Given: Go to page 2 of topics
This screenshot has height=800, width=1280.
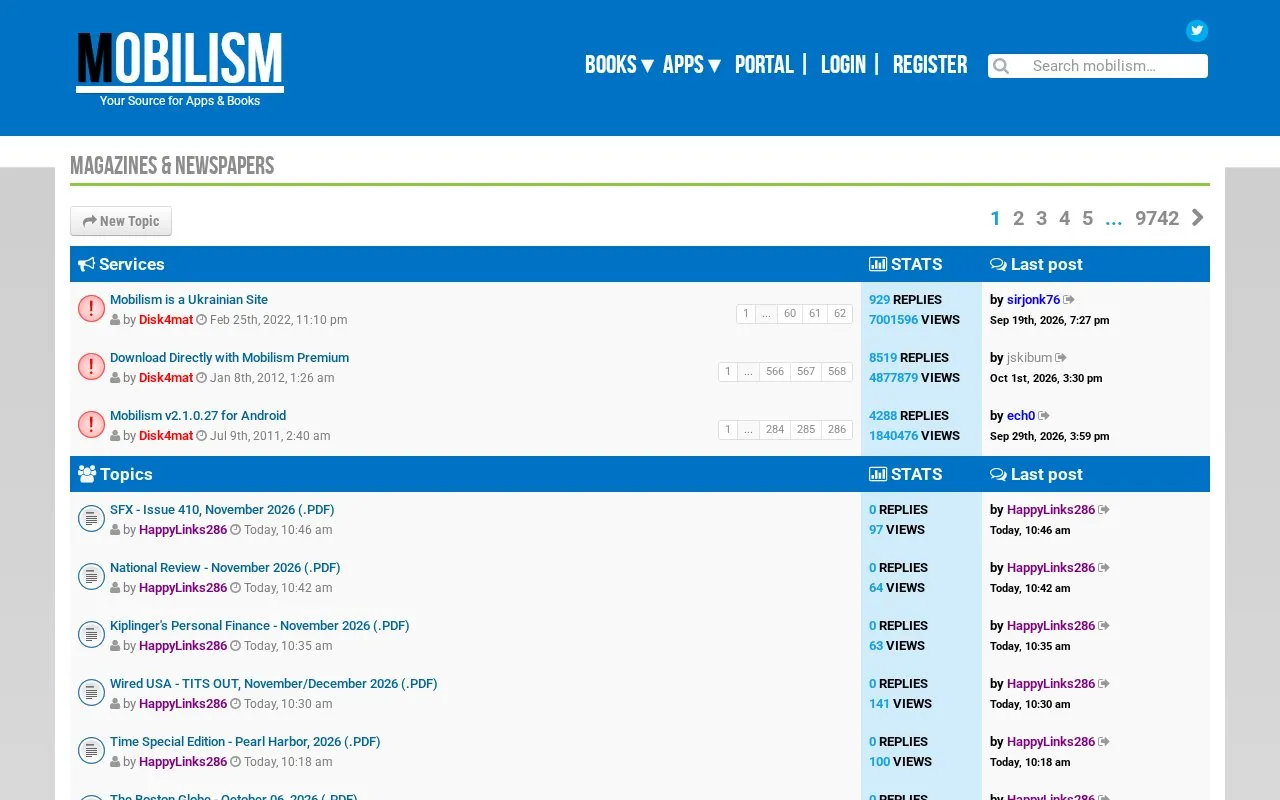Looking at the screenshot, I should [1018, 218].
